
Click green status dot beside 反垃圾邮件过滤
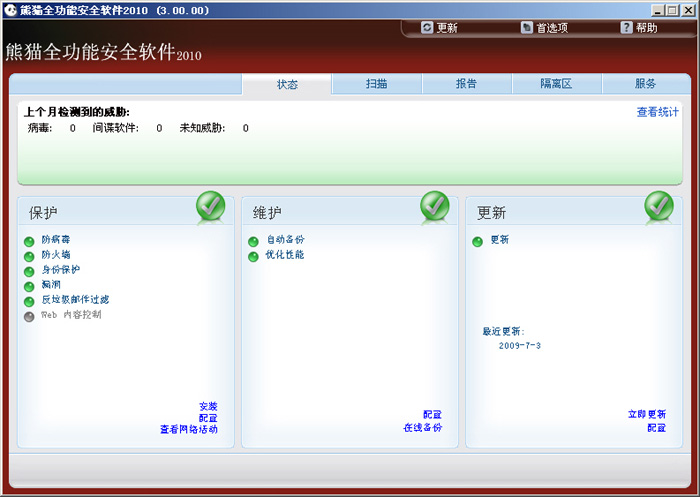29,301
